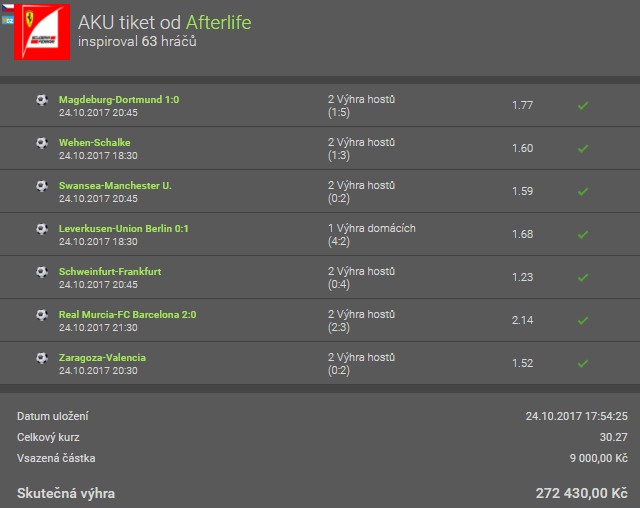Open the Real Murcia-FC Barcelona 2:0 match link
Viewport: 640px width, 508px height.
tap(127, 315)
